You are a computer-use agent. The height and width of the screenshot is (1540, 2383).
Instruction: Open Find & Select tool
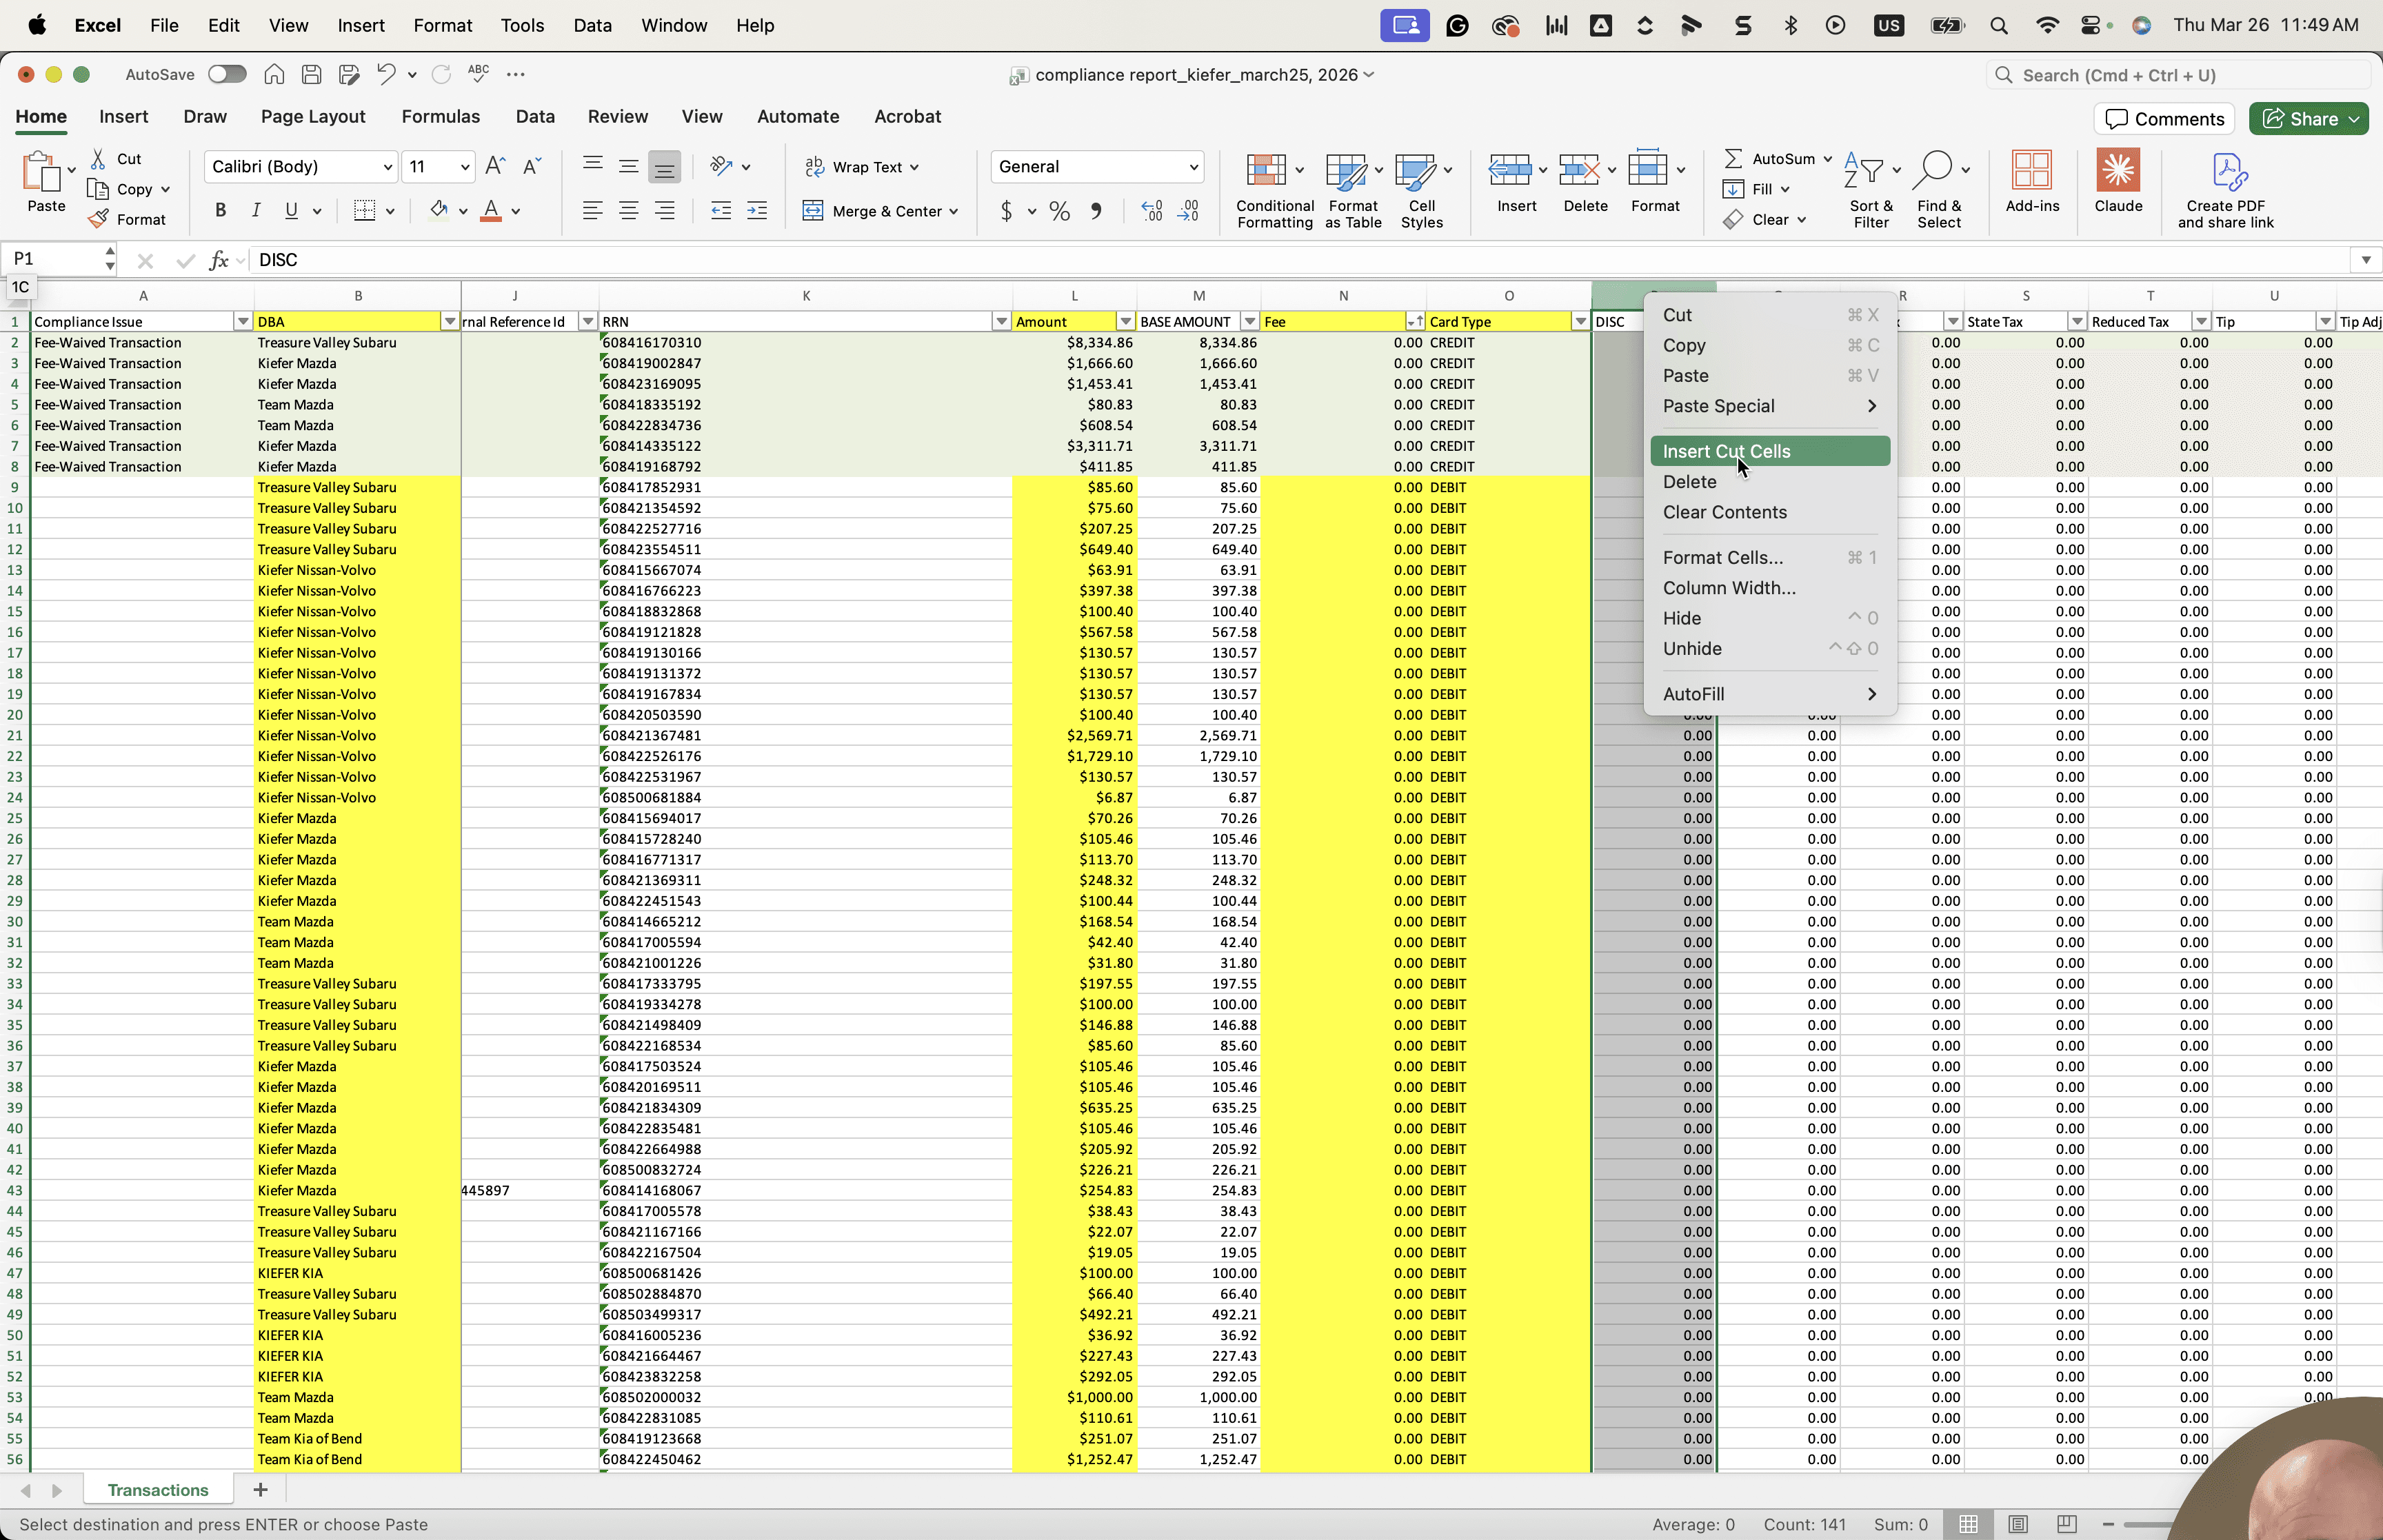click(1939, 191)
